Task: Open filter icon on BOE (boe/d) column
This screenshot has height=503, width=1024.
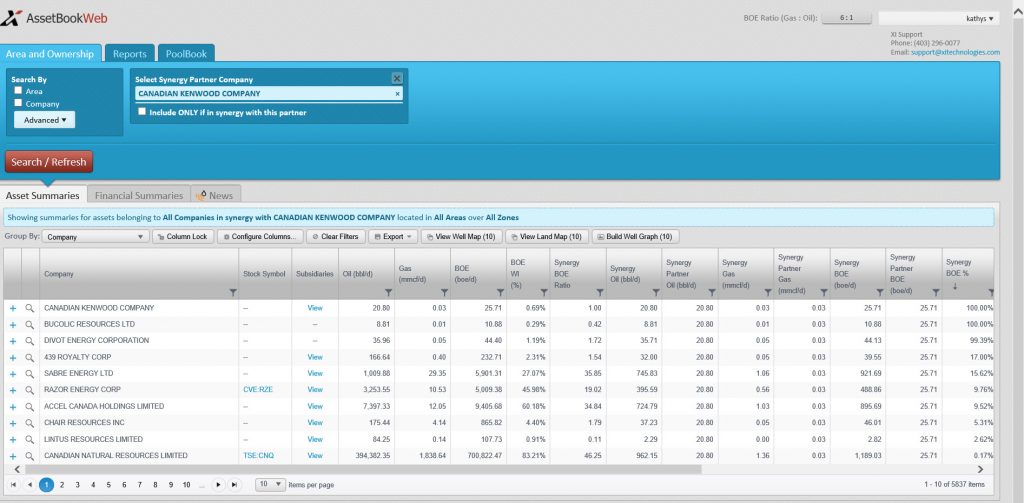Action: coord(500,293)
